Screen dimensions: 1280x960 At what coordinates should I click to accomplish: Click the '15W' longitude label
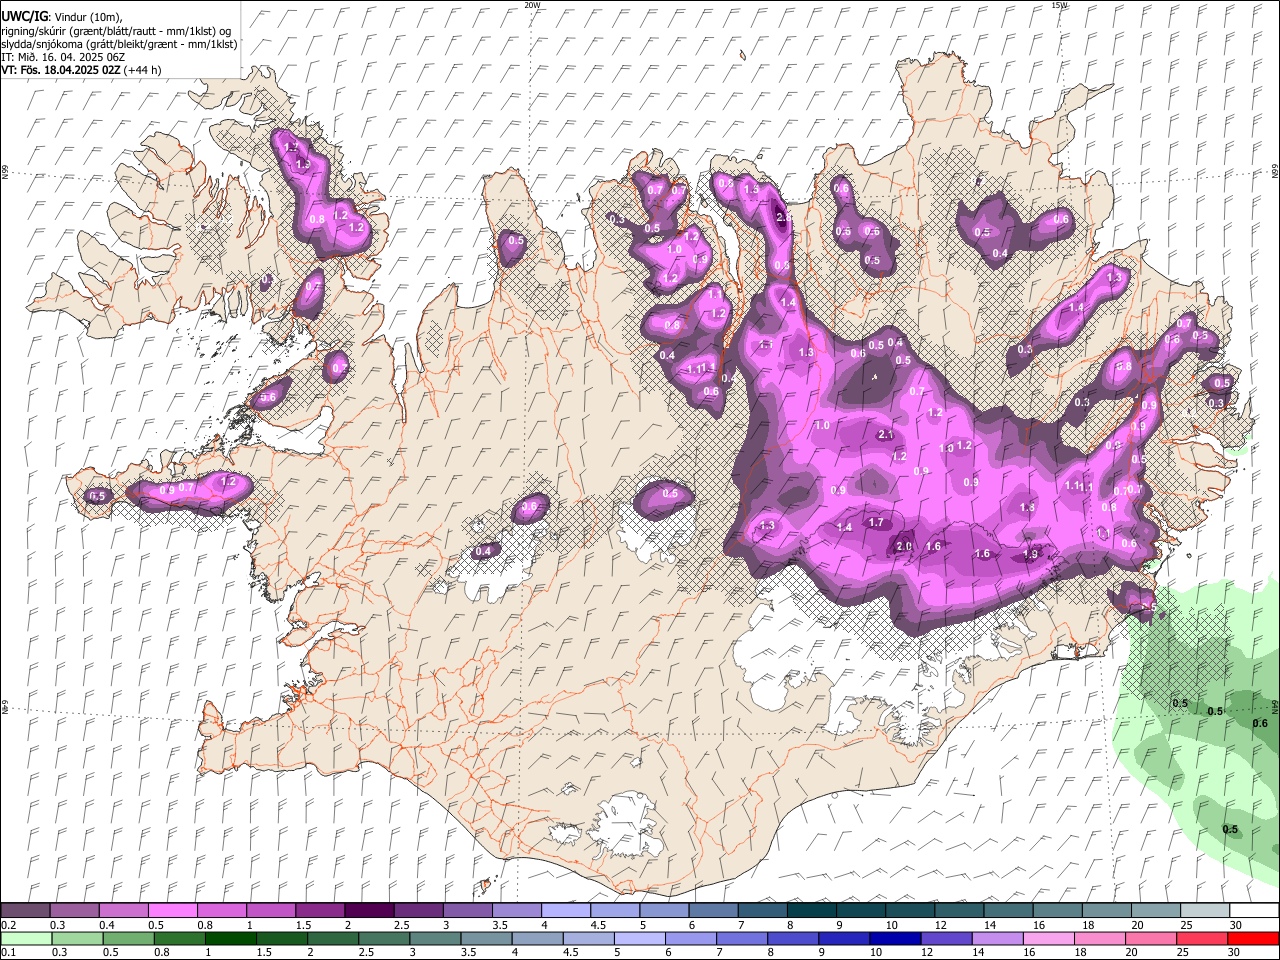click(1059, 5)
